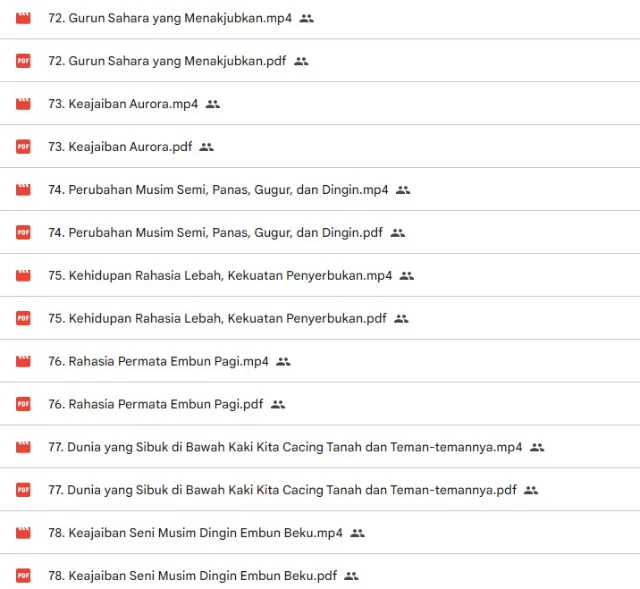Click PDF icon for 74. Perubahan Musim pdf
The height and width of the screenshot is (589, 640).
23,233
